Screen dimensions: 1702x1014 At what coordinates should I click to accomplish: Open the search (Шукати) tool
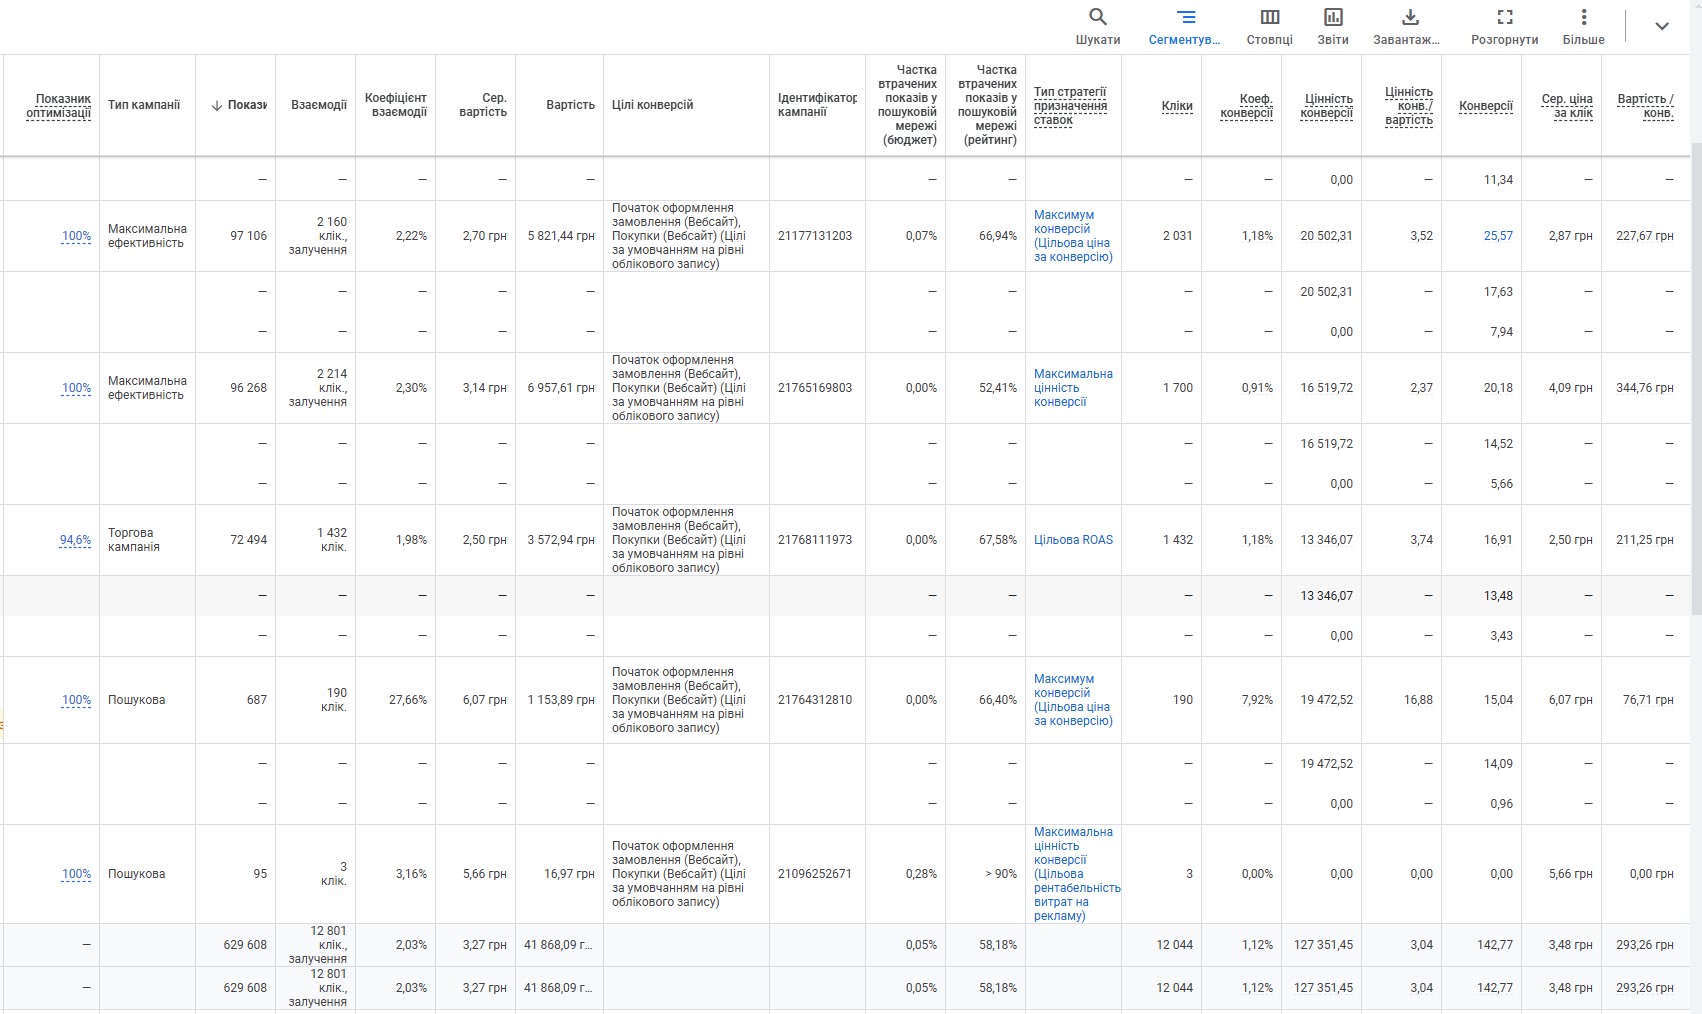[1097, 26]
